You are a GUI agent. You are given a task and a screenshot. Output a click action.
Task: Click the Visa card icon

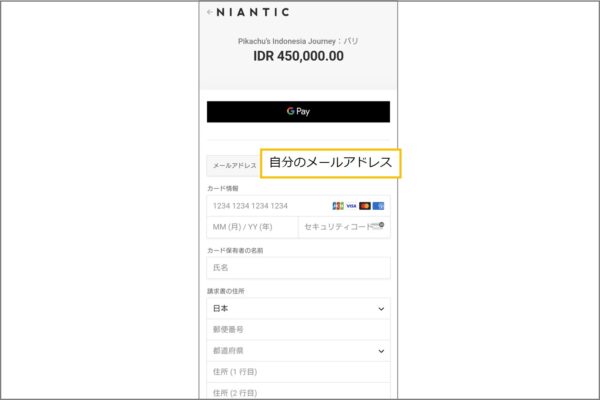(351, 206)
